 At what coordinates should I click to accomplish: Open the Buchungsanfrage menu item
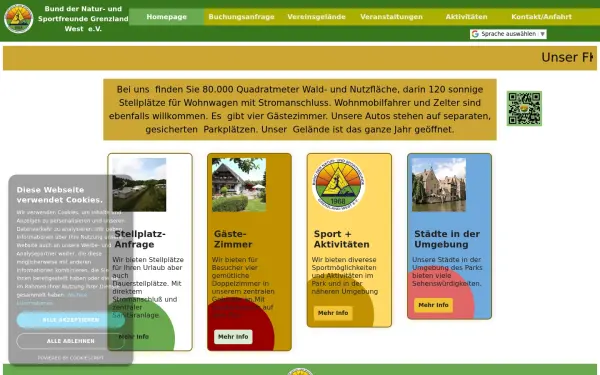241,17
